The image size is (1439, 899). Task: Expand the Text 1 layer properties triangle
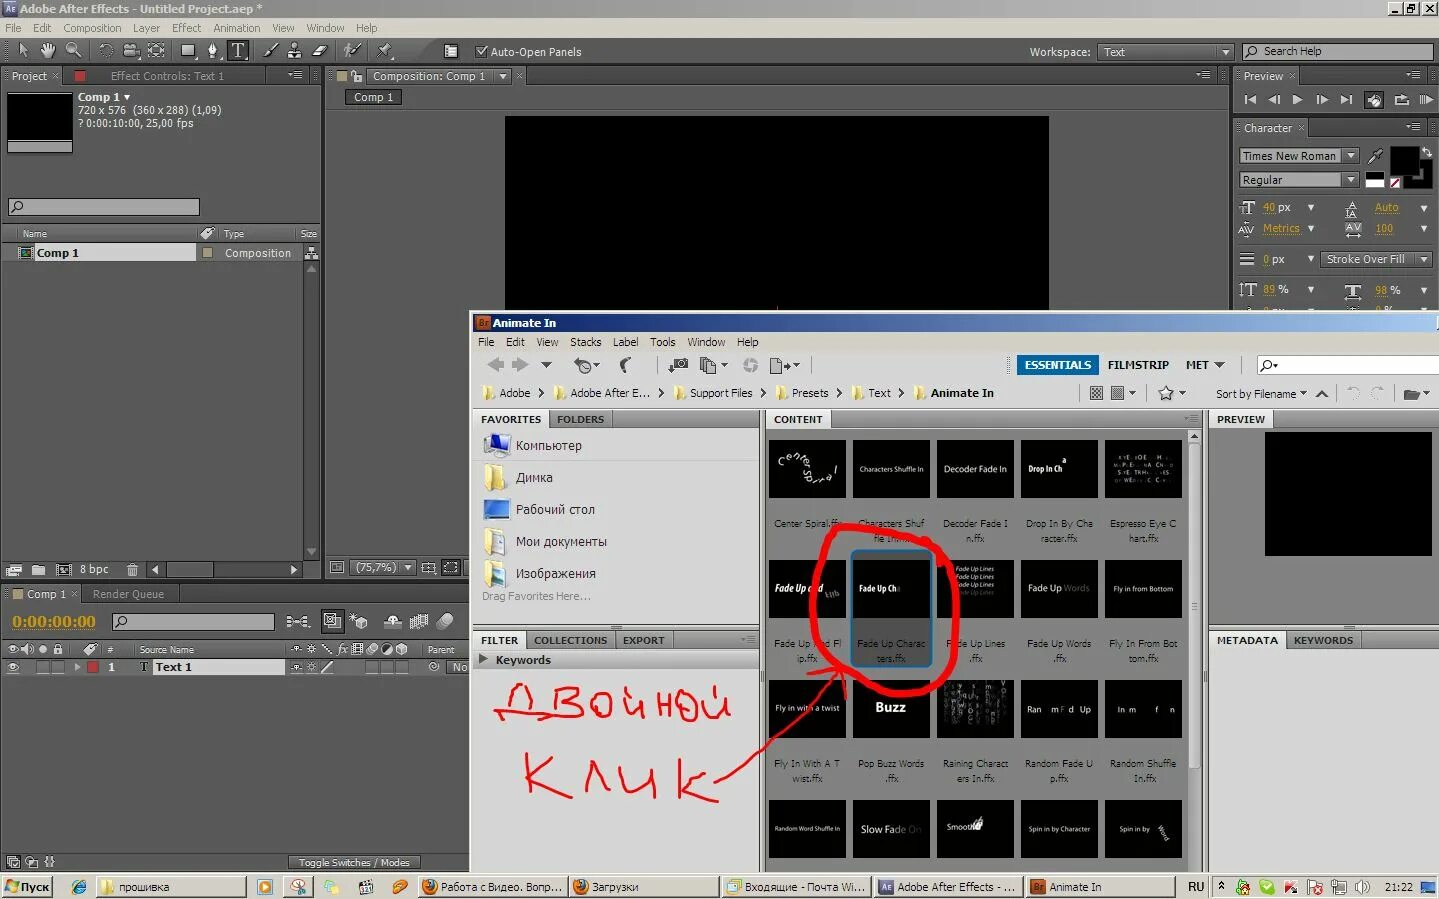click(x=77, y=667)
